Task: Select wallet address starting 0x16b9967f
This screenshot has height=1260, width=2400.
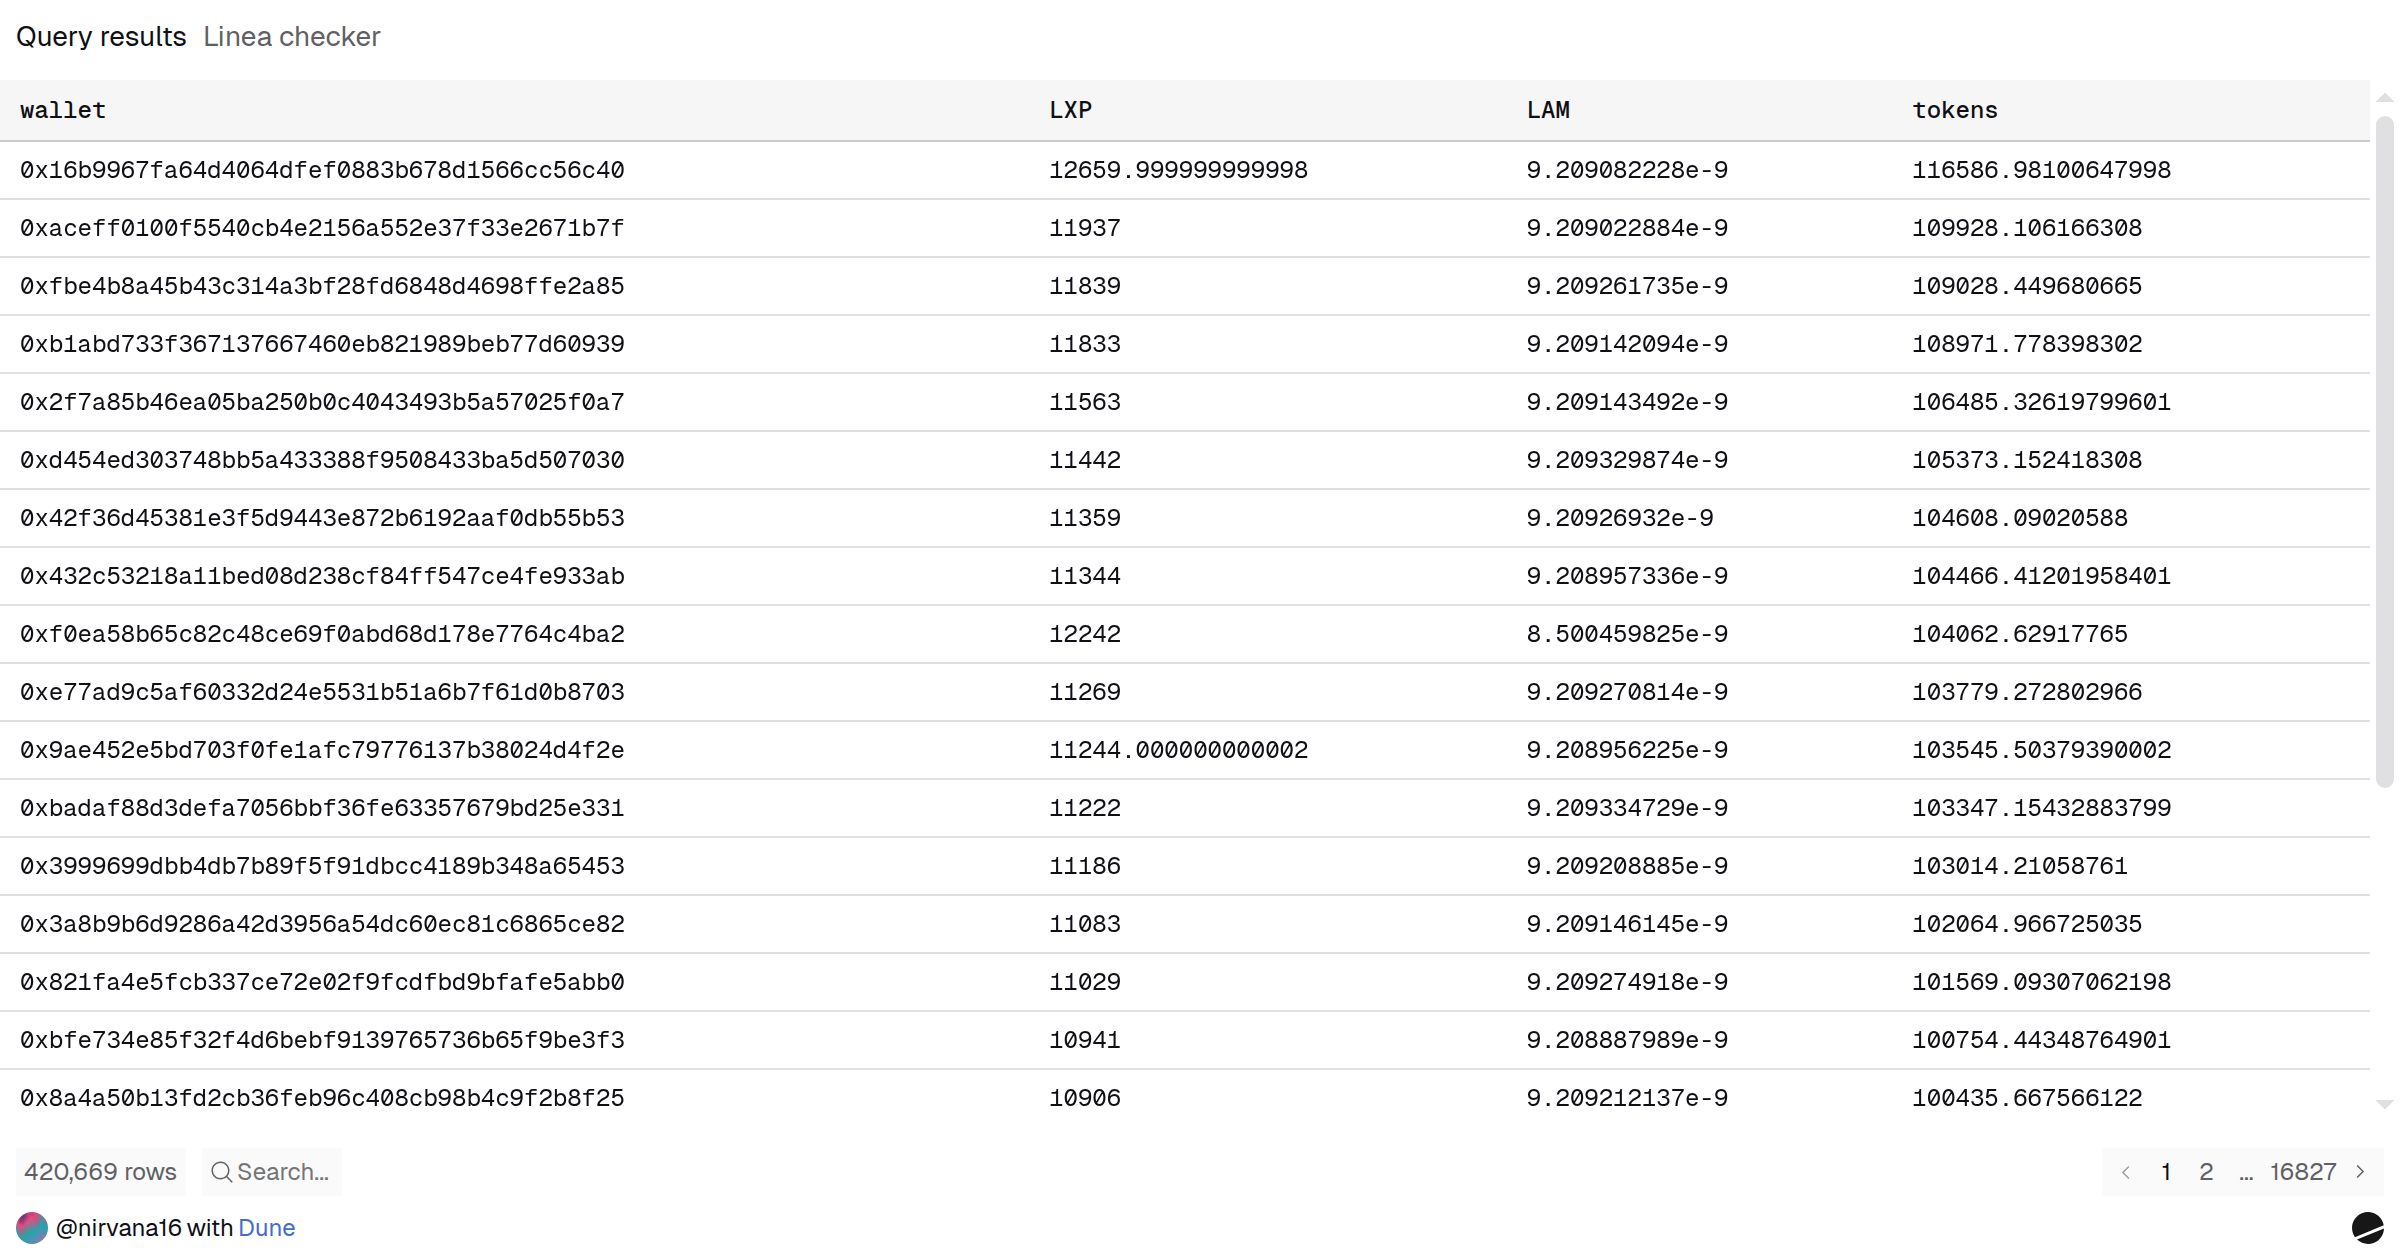Action: pos(322,170)
